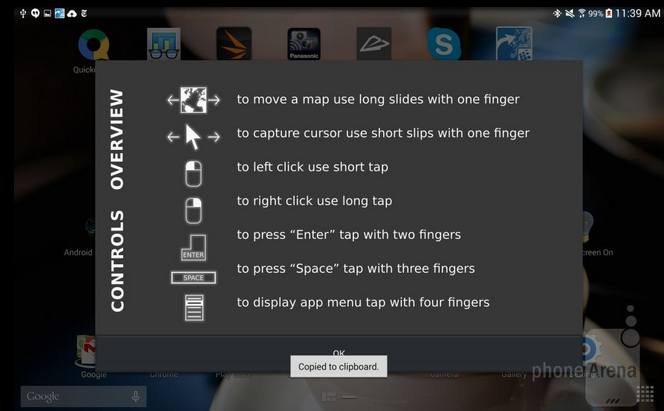Open the orange swoosh app icon

click(x=234, y=44)
